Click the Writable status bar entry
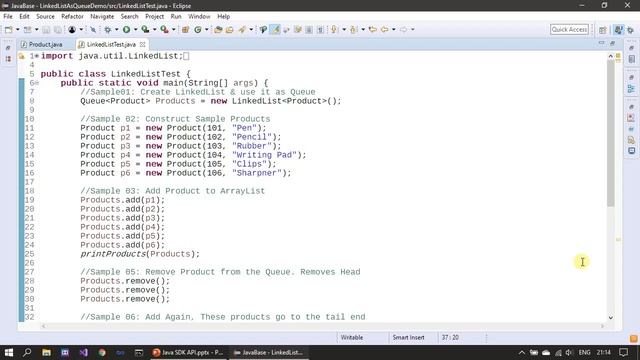Screen dimensions: 640x360 pyautogui.click(x=352, y=338)
